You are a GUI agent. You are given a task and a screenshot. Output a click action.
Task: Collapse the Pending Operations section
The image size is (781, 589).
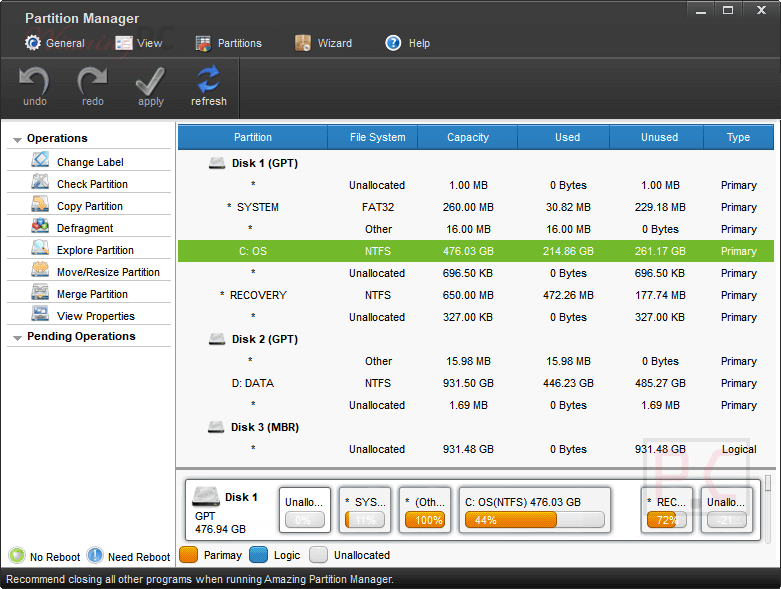(17, 338)
